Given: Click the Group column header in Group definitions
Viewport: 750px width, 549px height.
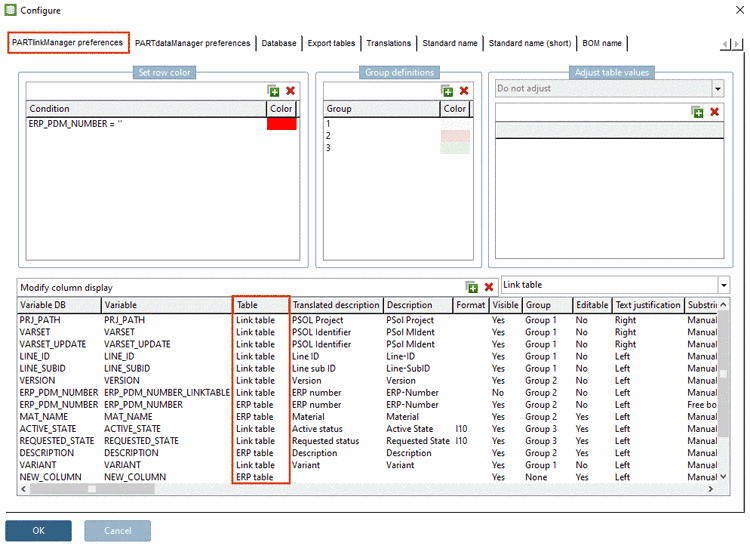Looking at the screenshot, I should (382, 109).
